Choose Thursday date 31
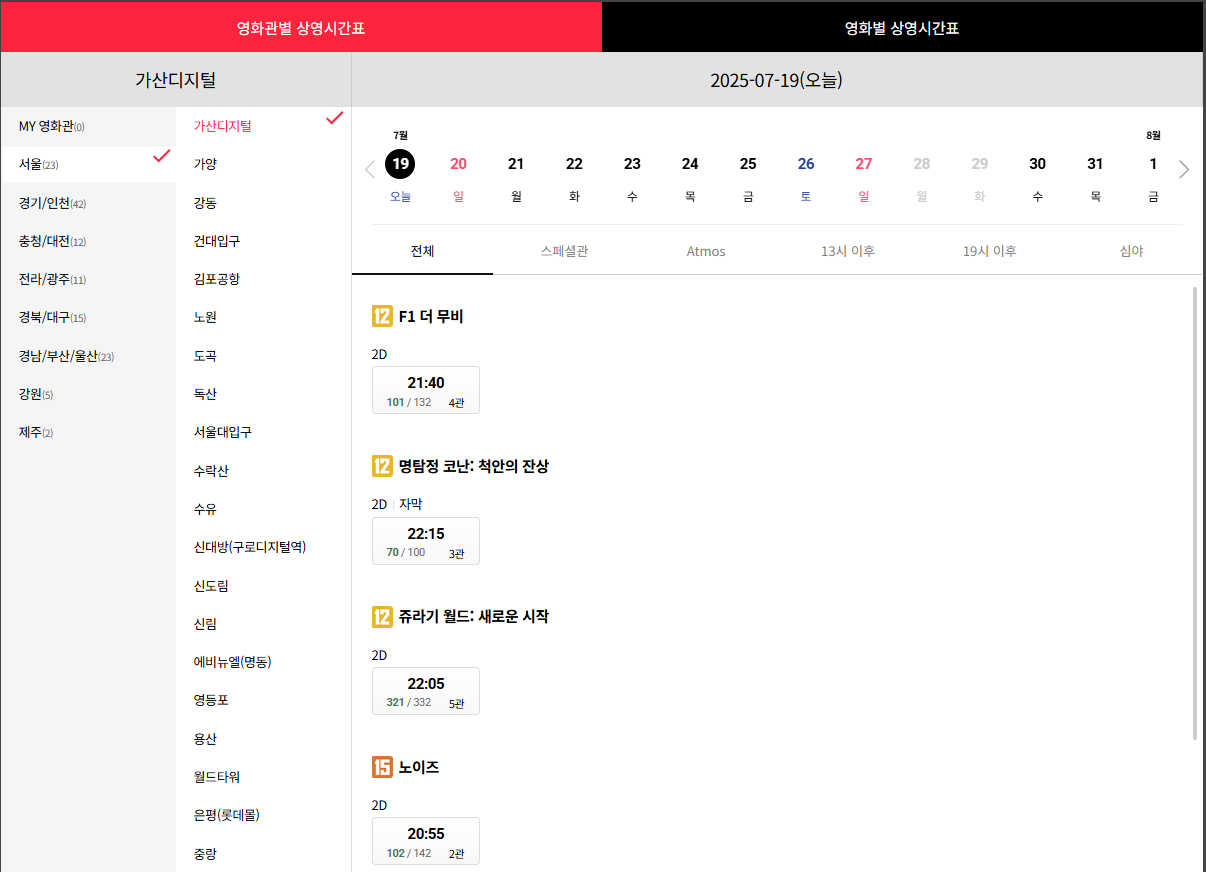This screenshot has width=1206, height=872. tap(1096, 164)
